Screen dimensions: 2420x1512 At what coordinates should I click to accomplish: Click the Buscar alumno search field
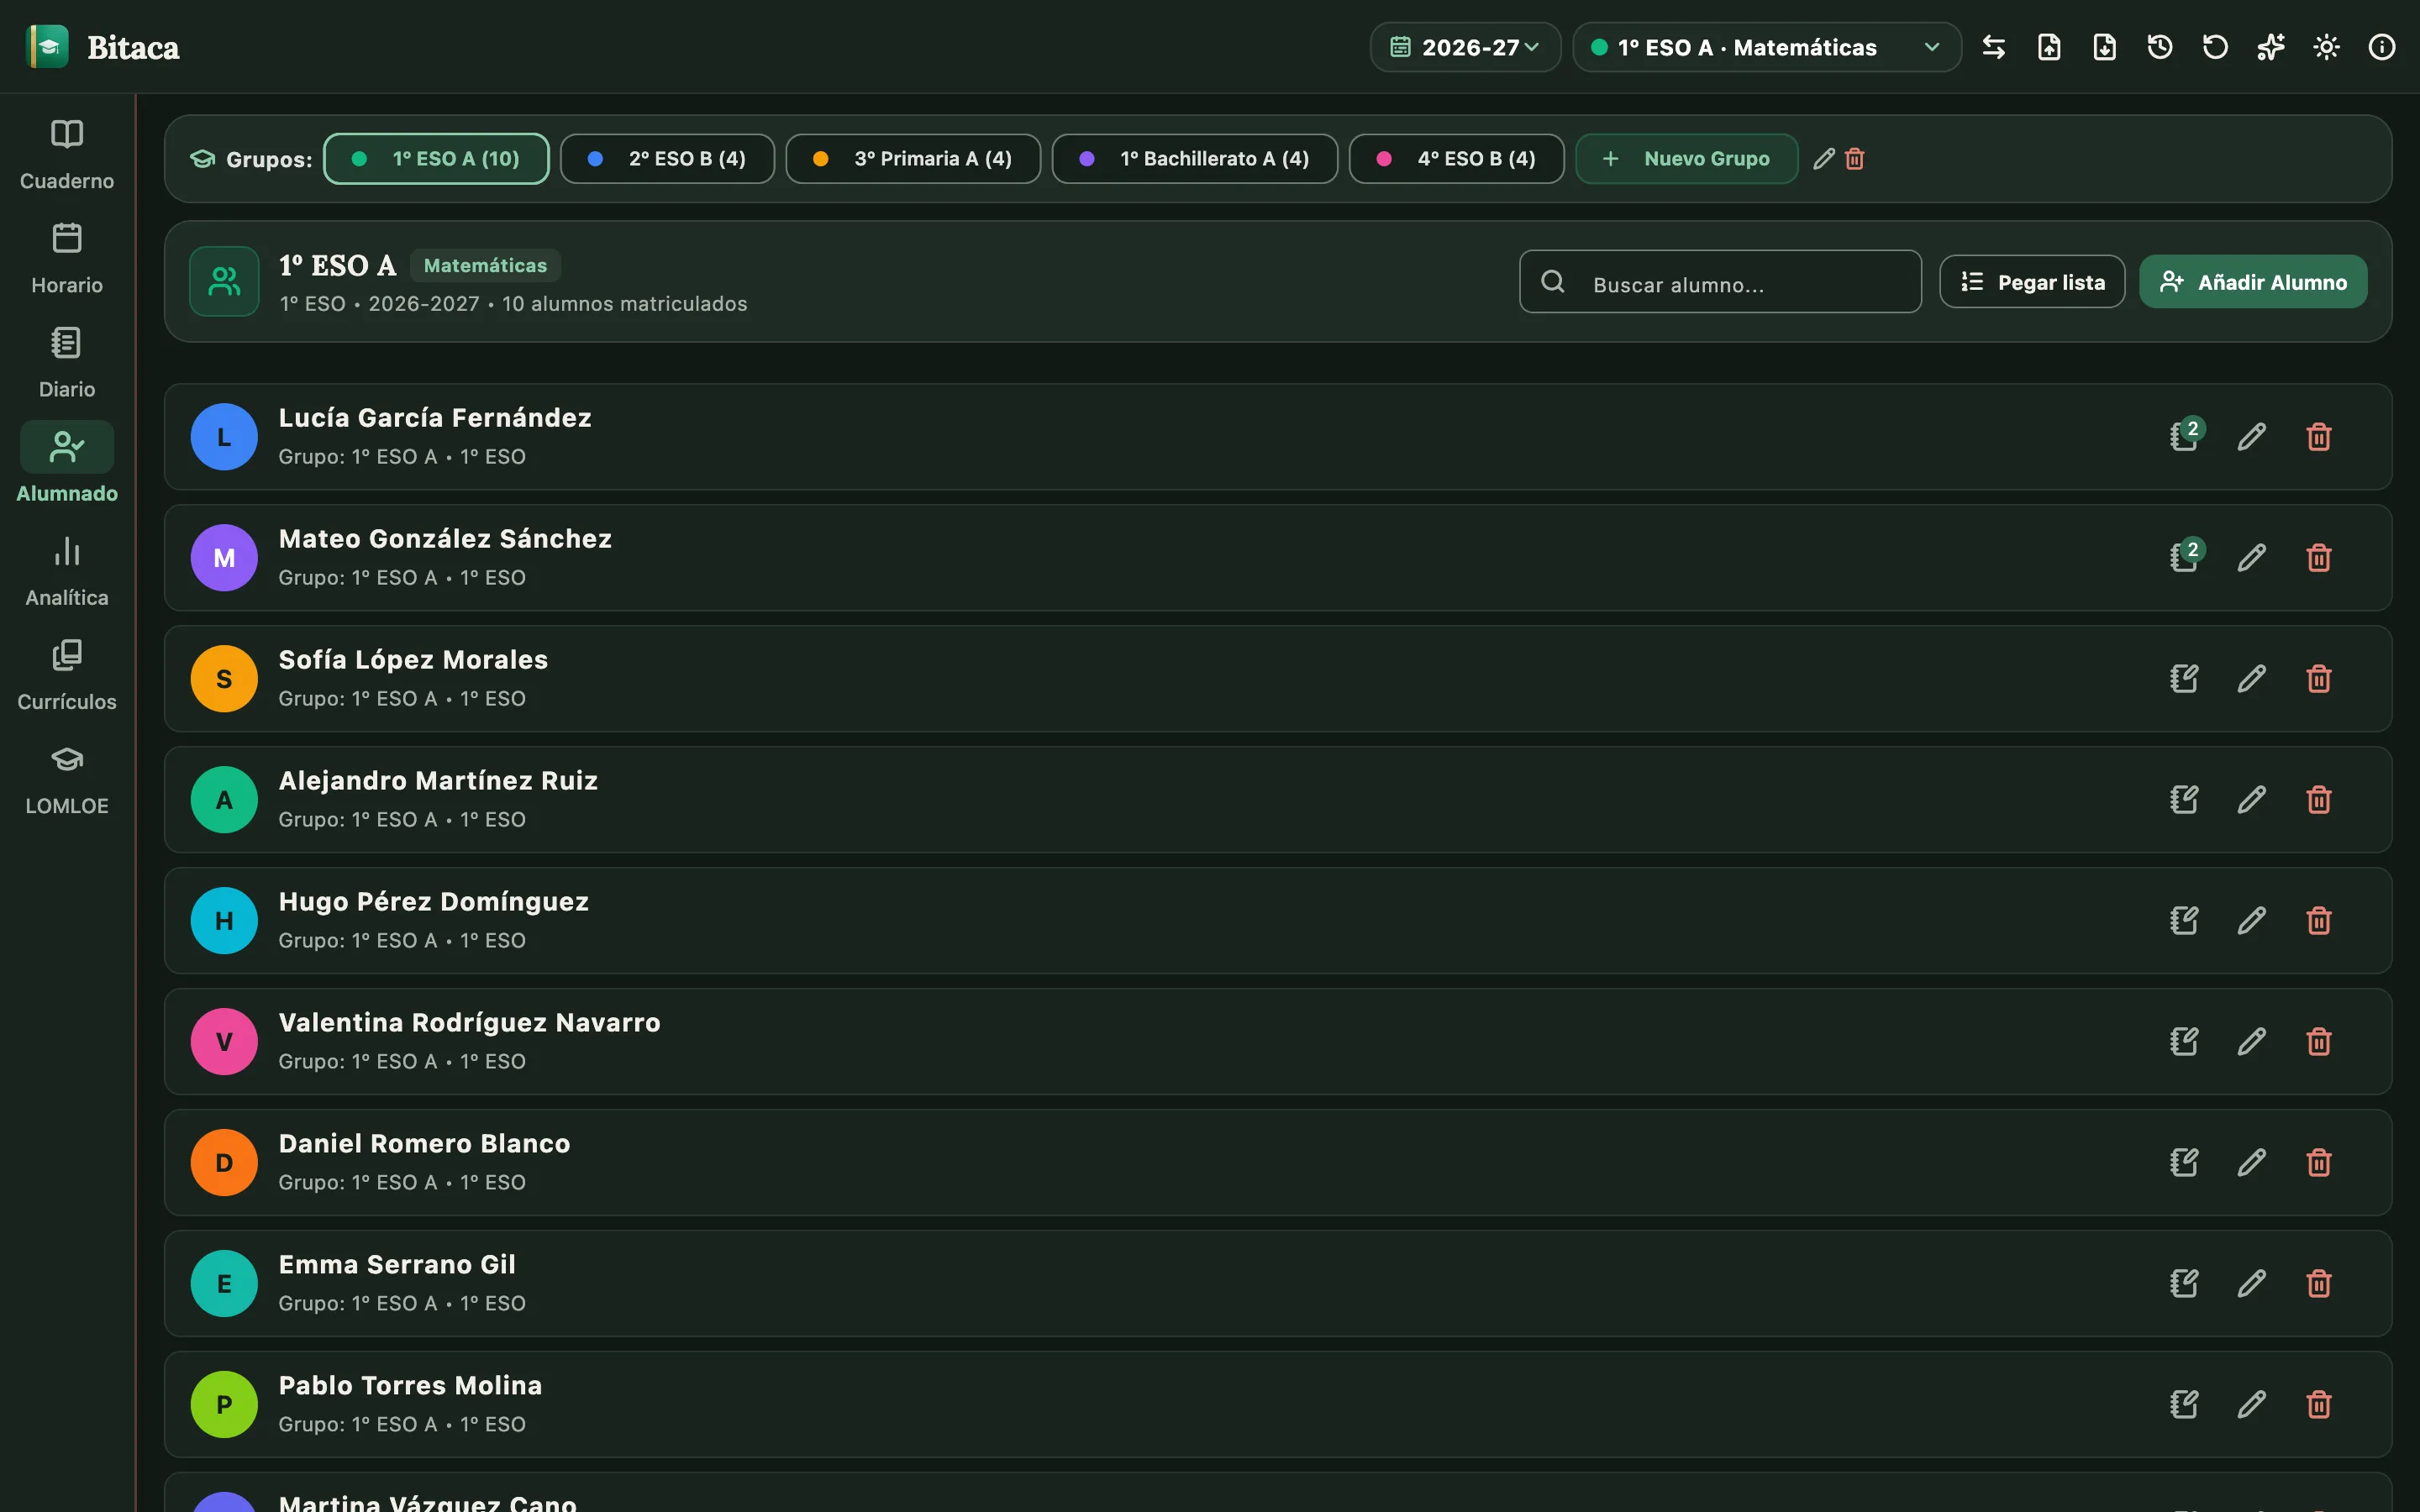1720,282
